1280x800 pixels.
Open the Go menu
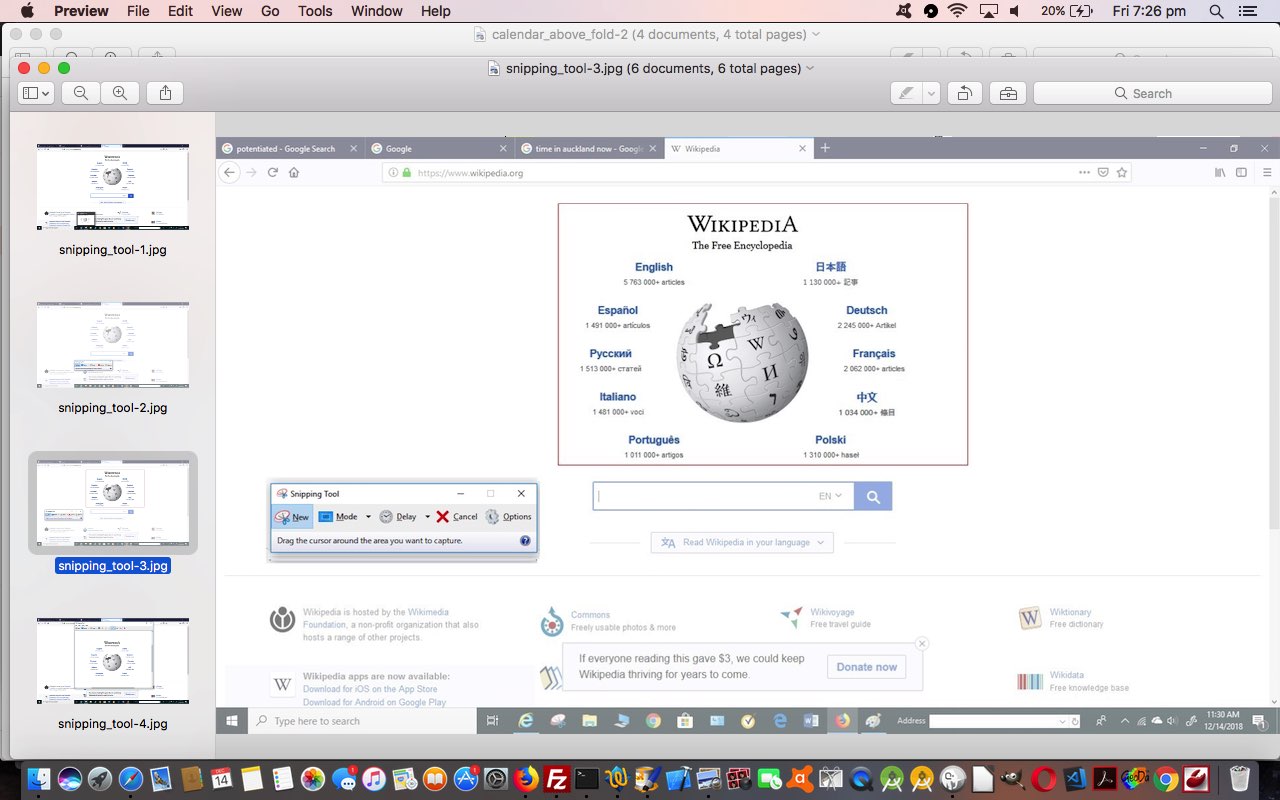click(x=270, y=11)
